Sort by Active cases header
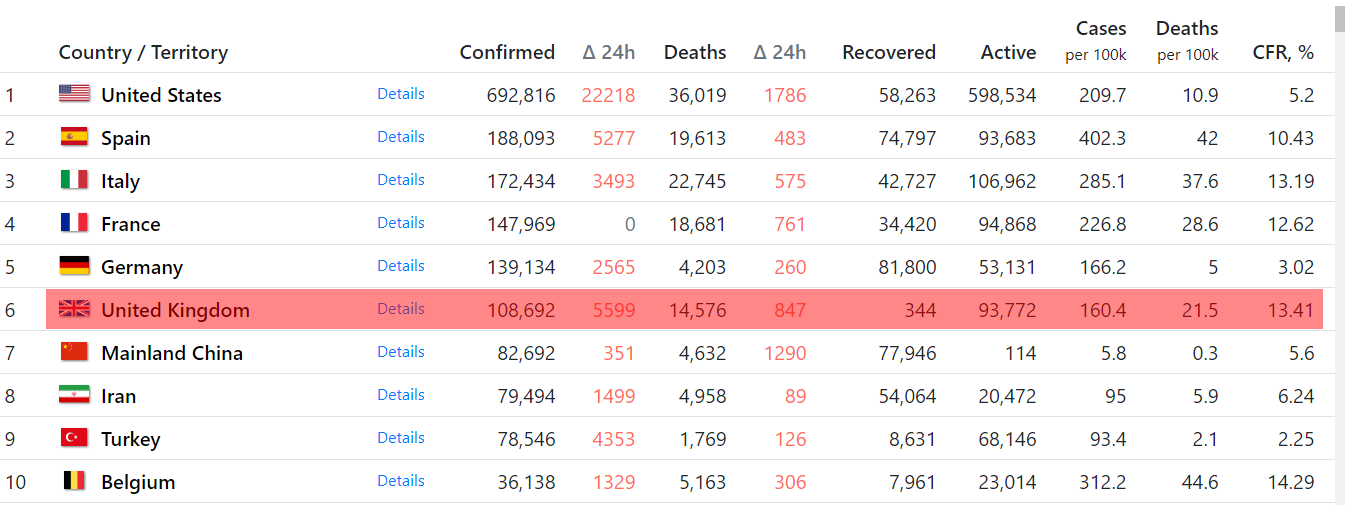 coord(1008,52)
